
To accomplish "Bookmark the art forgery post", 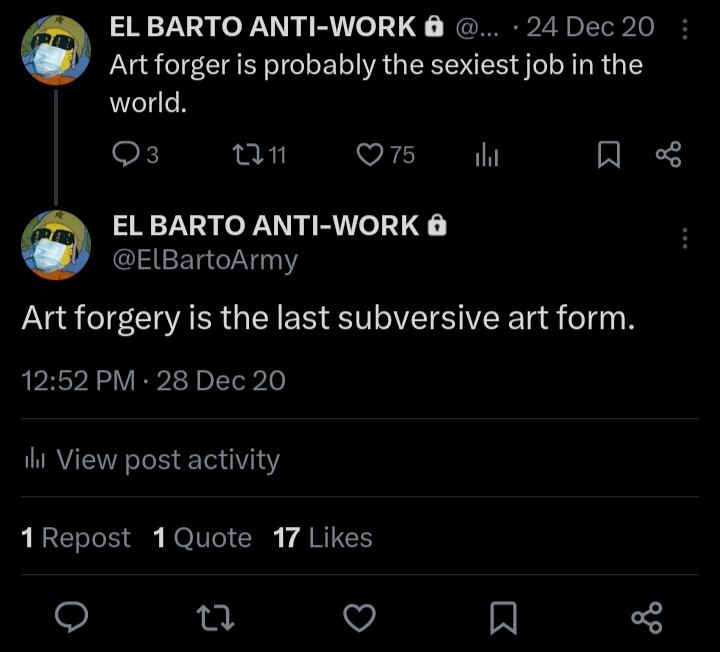I will pyautogui.click(x=504, y=617).
